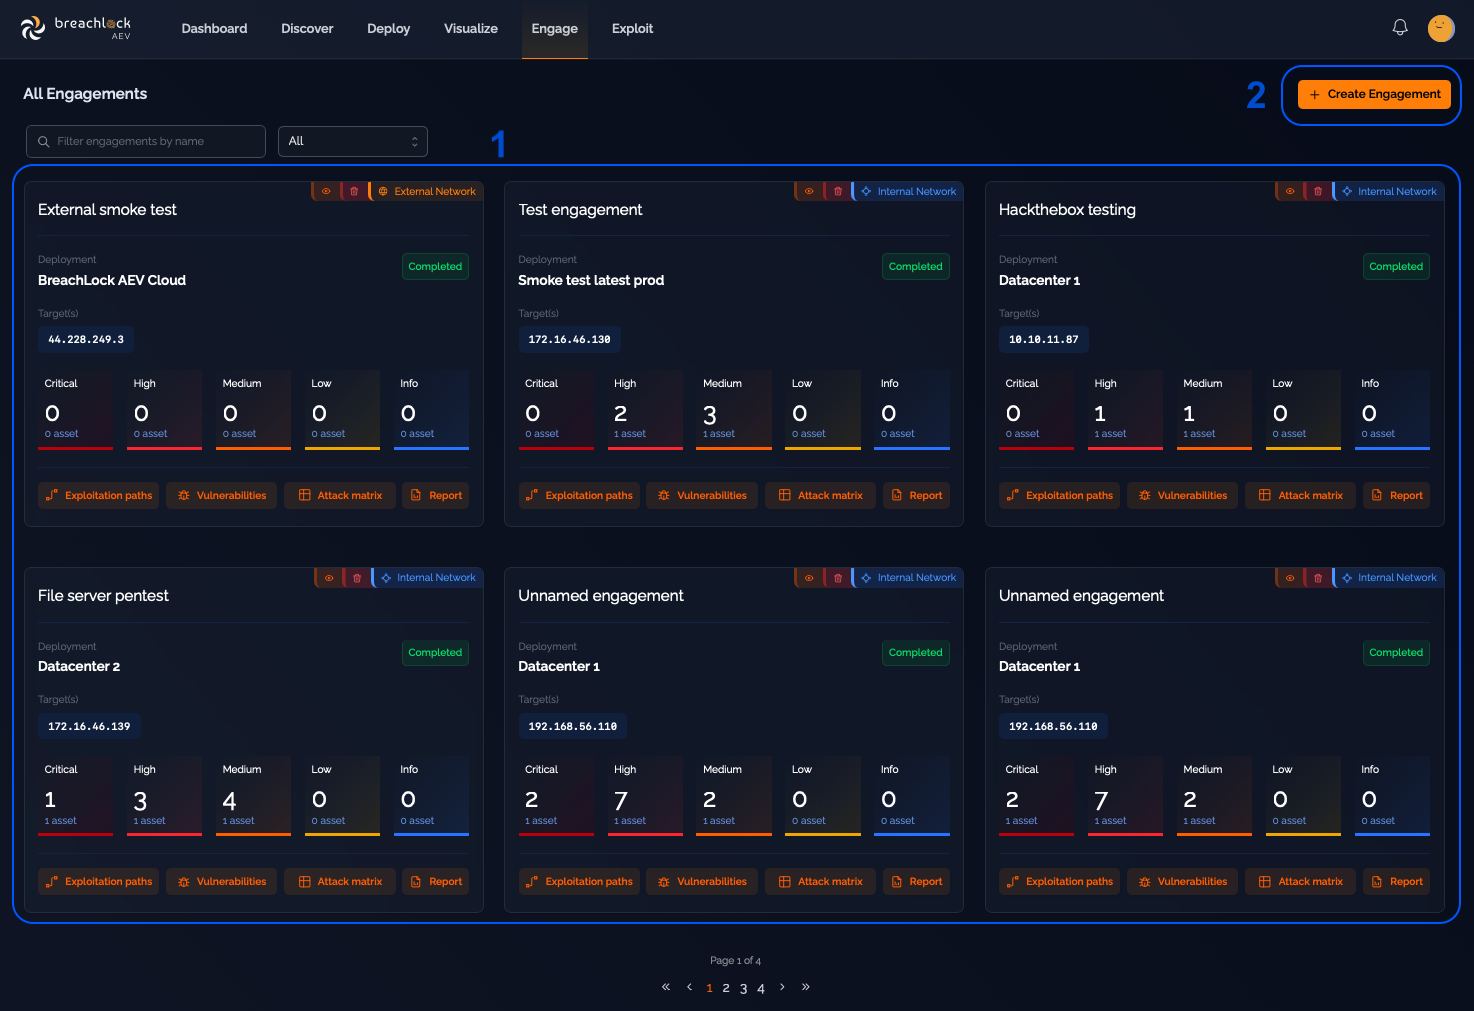
Task: Delete the External smoke test engagement
Action: [354, 191]
